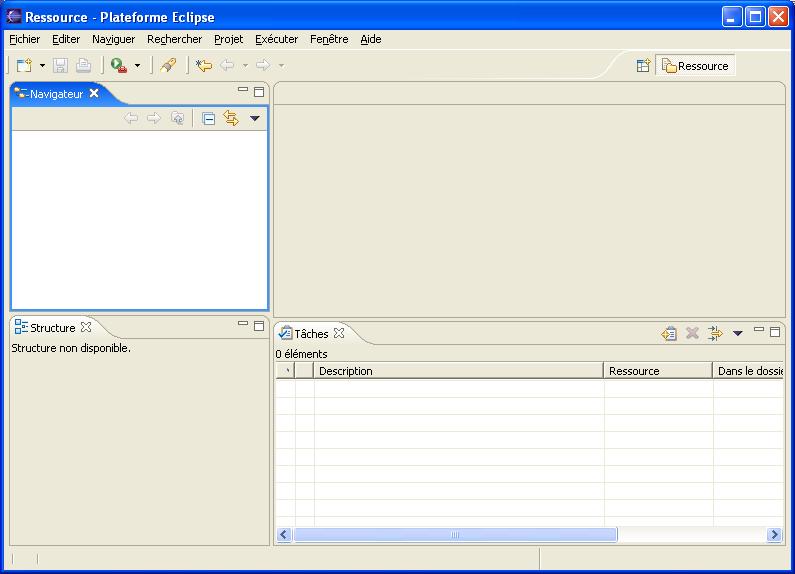Open the Fenêtre menu

329,39
